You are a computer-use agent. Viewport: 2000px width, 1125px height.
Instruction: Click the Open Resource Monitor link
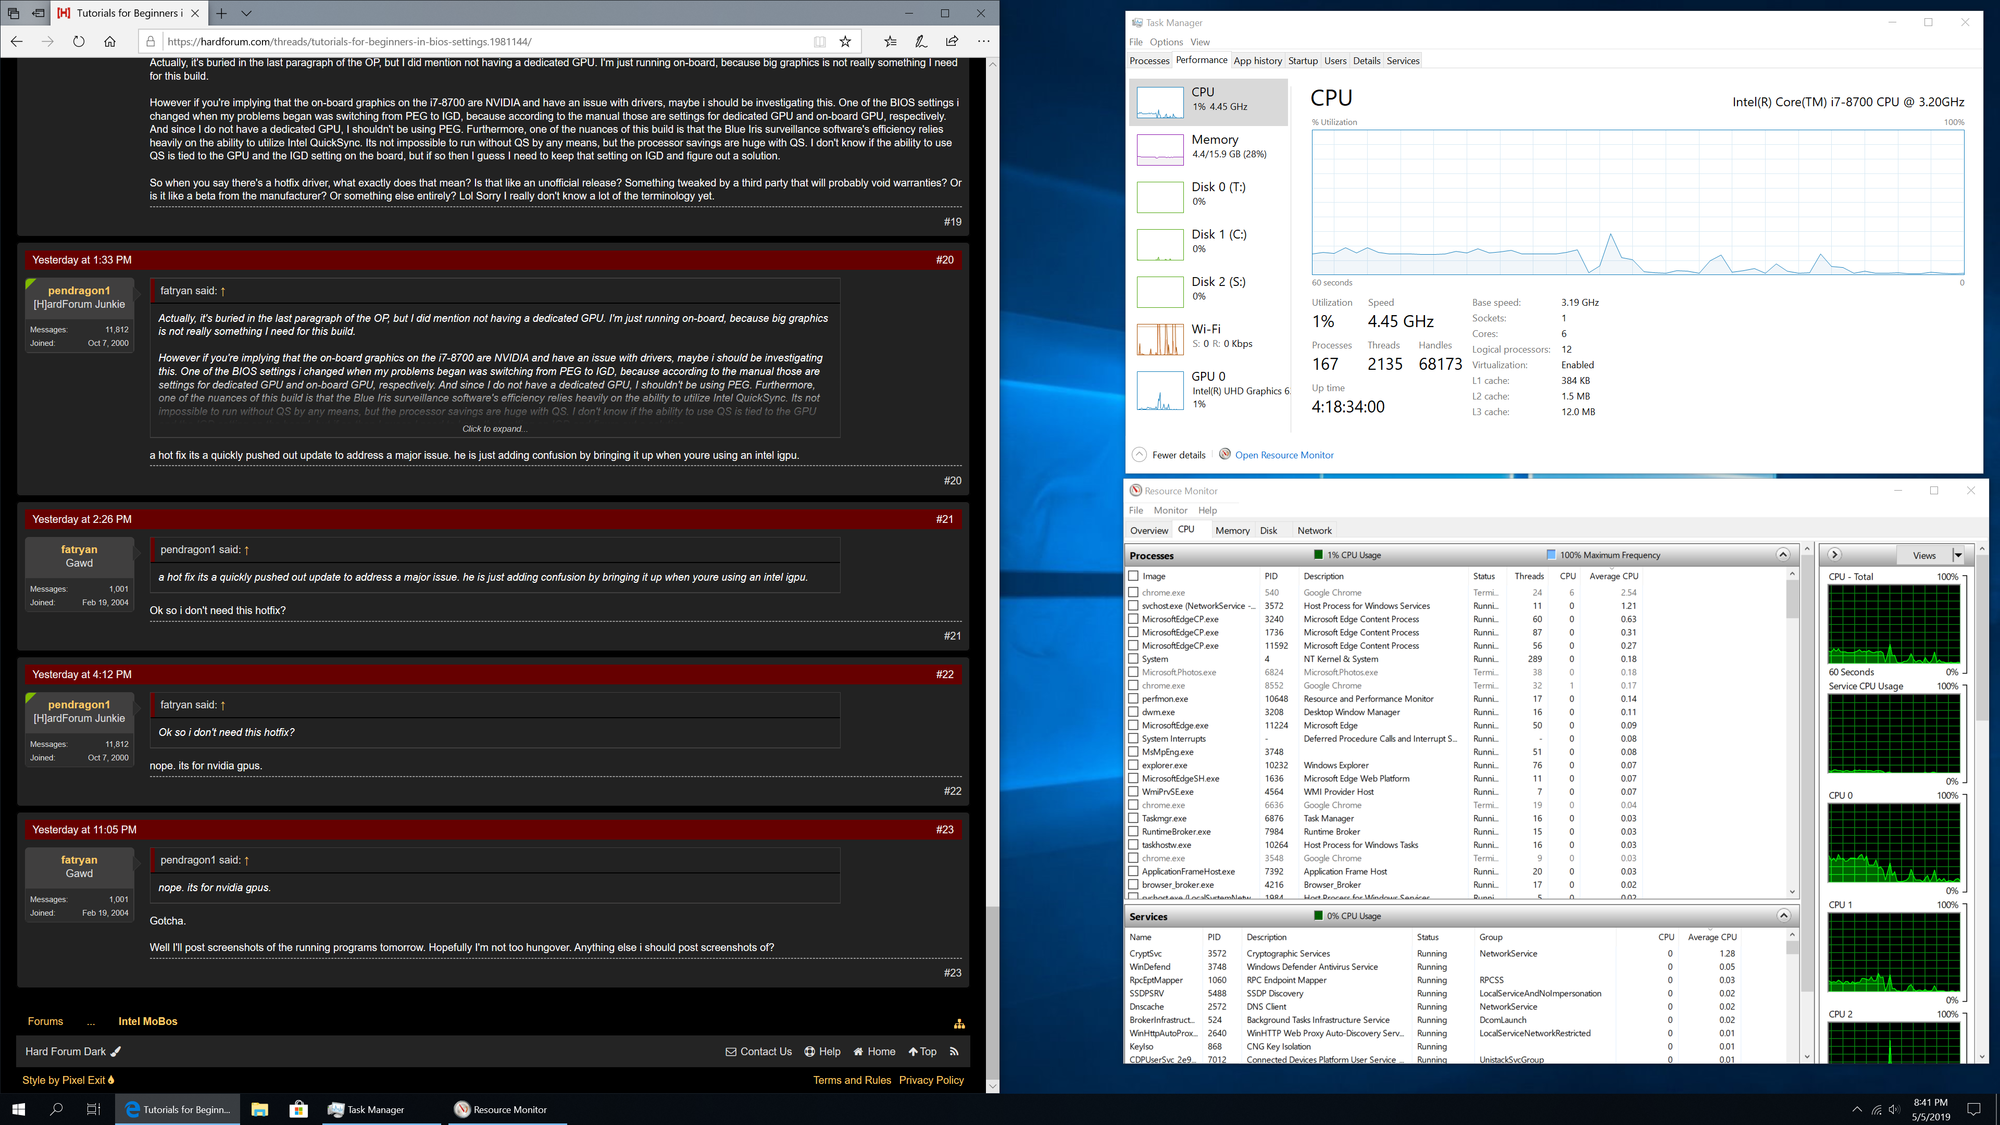pyautogui.click(x=1284, y=455)
